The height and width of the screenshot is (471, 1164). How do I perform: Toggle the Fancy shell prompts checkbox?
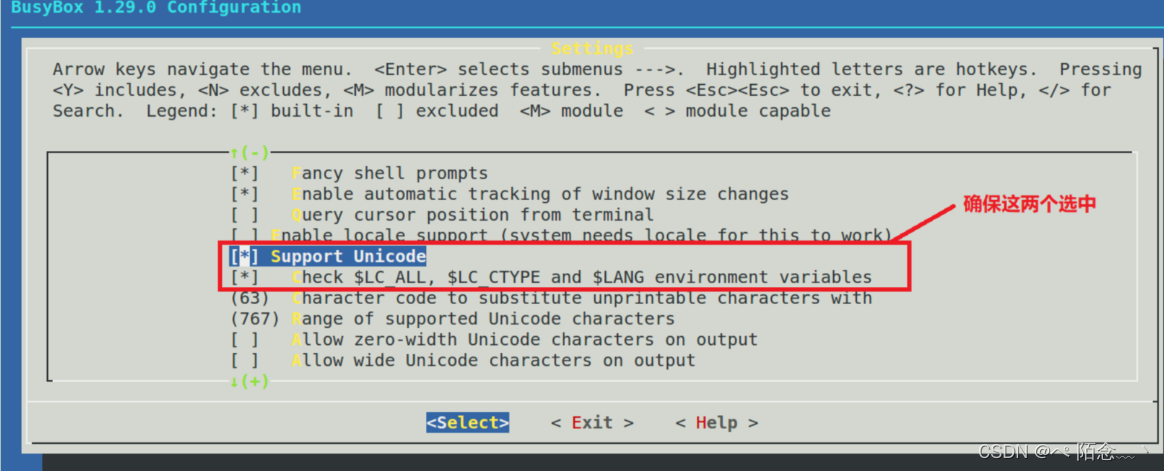pos(244,173)
